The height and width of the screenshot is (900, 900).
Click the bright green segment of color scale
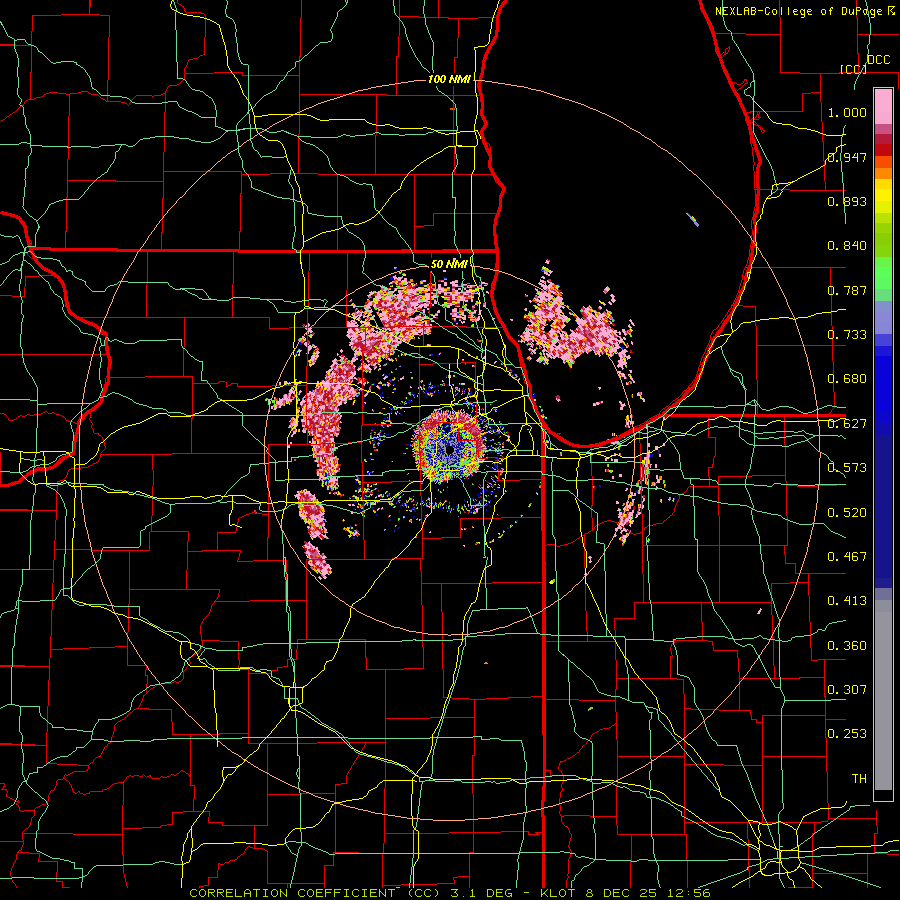point(883,273)
